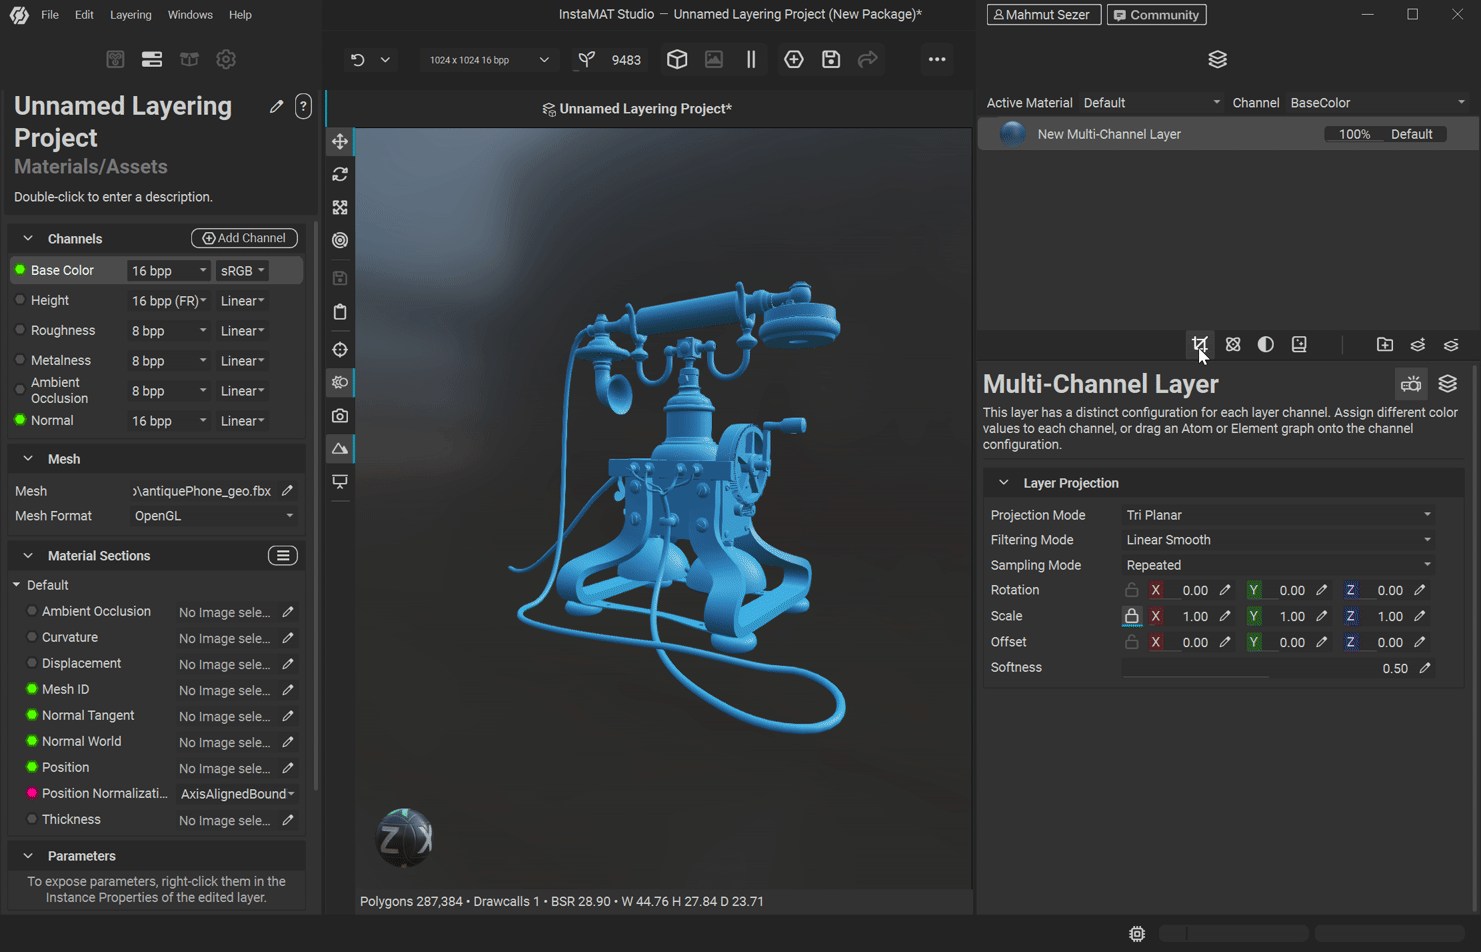Click the half-circle contrast icon in the layer toolbar

tap(1266, 345)
